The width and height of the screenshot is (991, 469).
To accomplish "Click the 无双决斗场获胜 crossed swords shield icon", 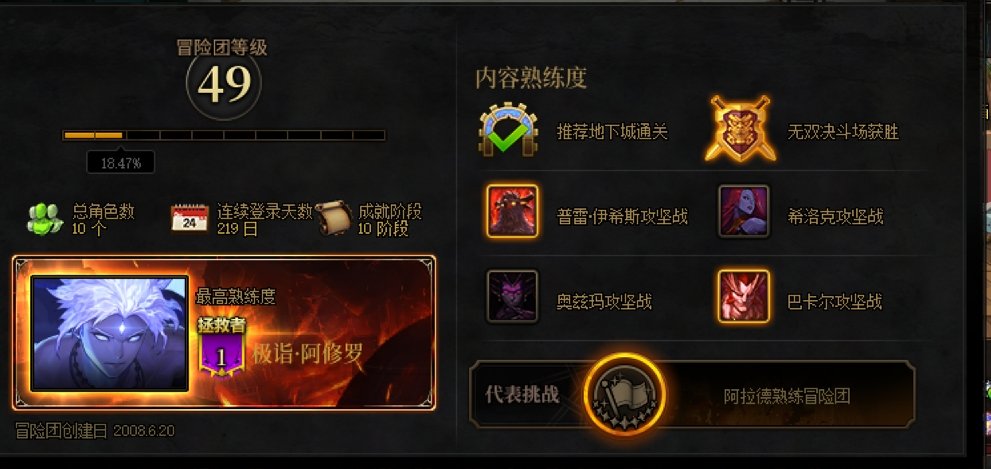I will coord(740,129).
